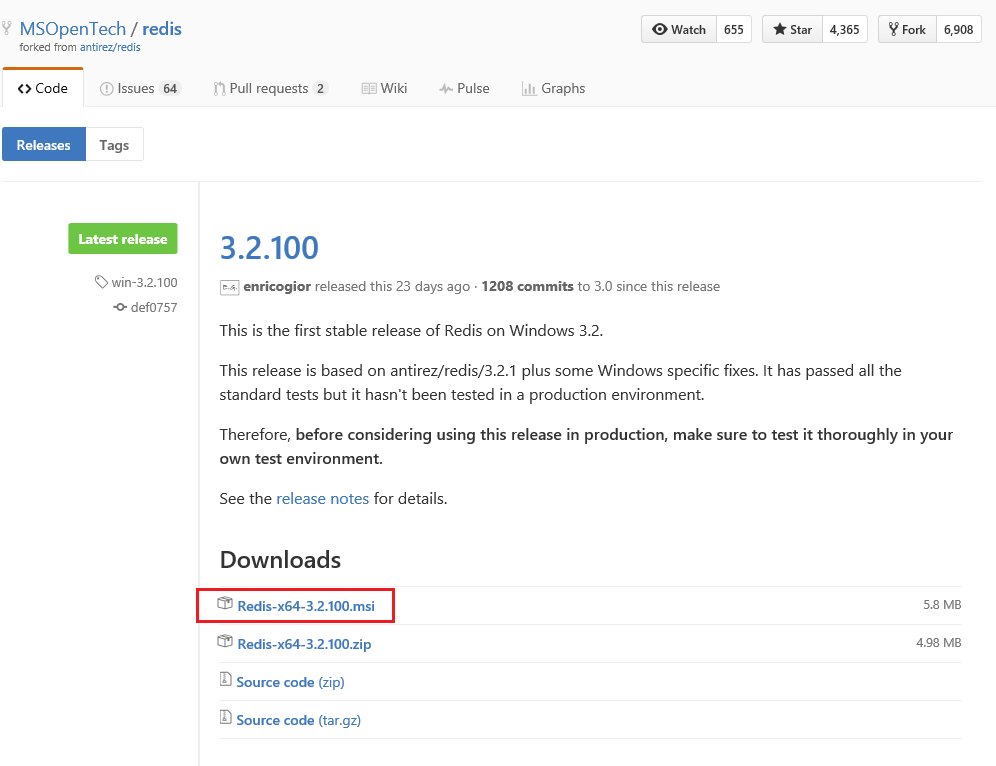Viewport: 996px width, 766px height.
Task: Open the release notes link
Action: 323,499
